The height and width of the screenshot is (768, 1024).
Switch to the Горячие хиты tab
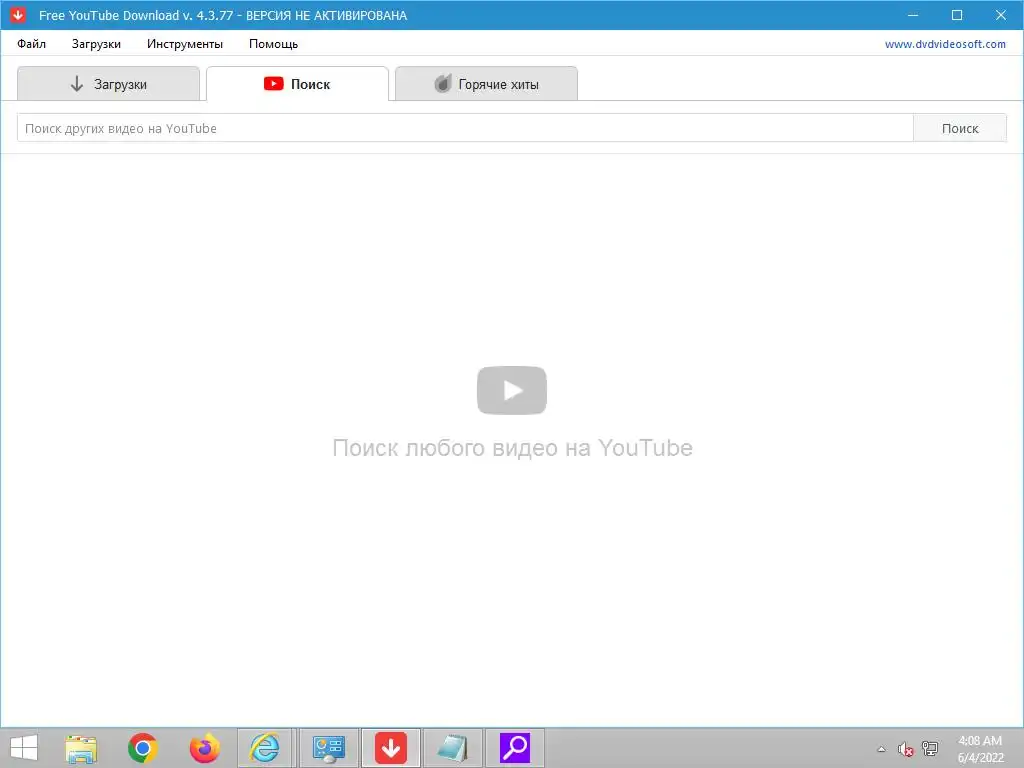pos(487,84)
